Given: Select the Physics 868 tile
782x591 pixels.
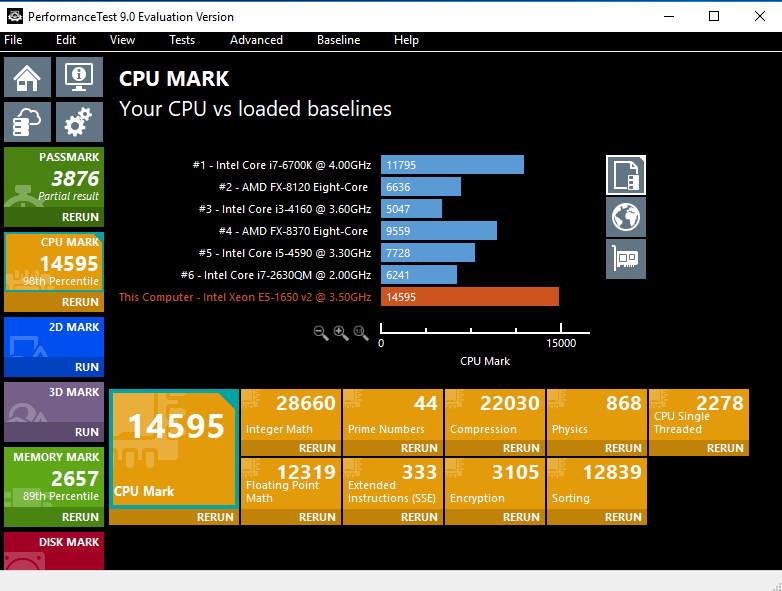Looking at the screenshot, I should click(597, 415).
